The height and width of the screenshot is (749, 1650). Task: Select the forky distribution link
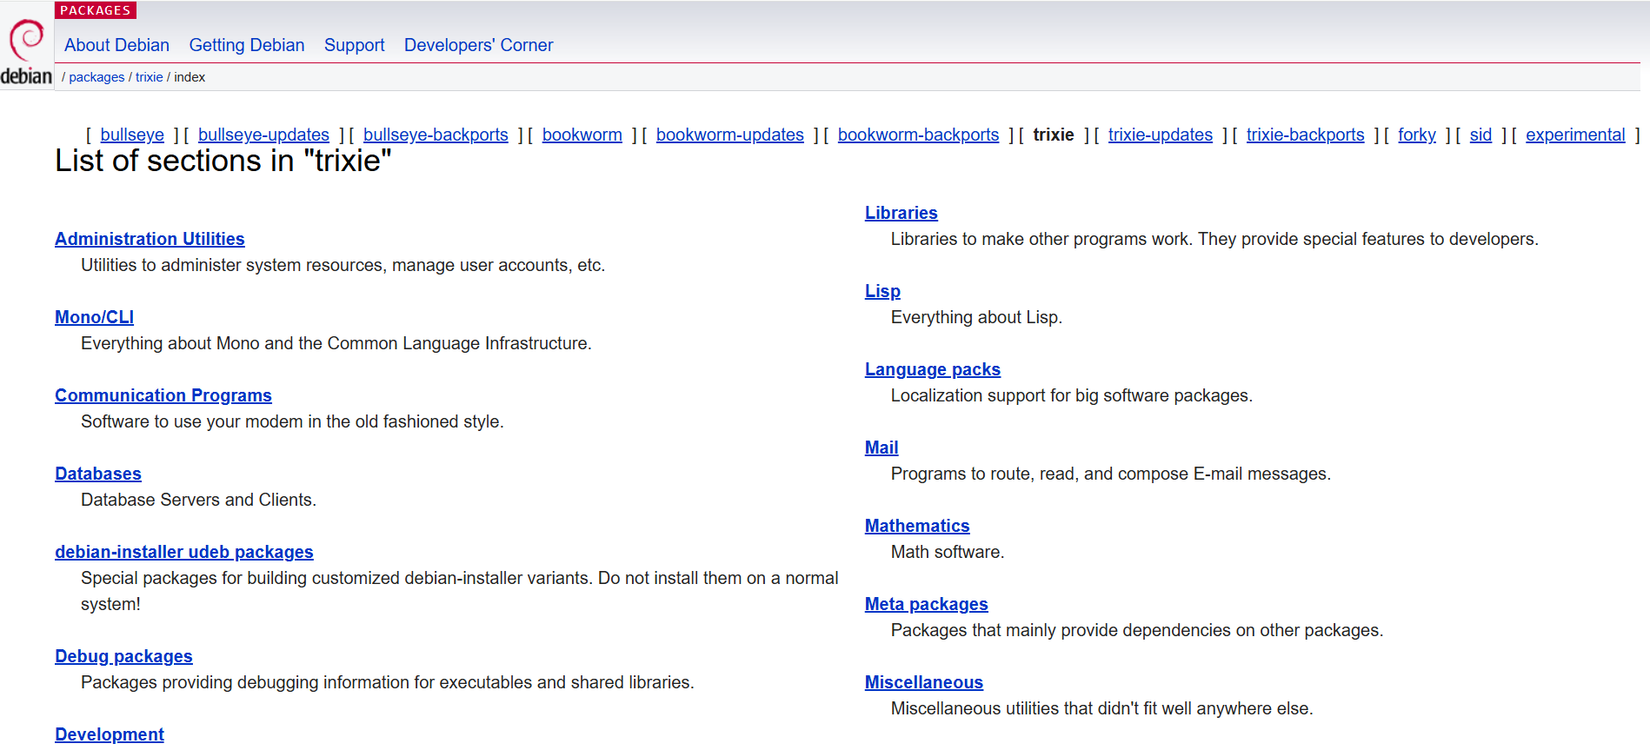[x=1416, y=135]
